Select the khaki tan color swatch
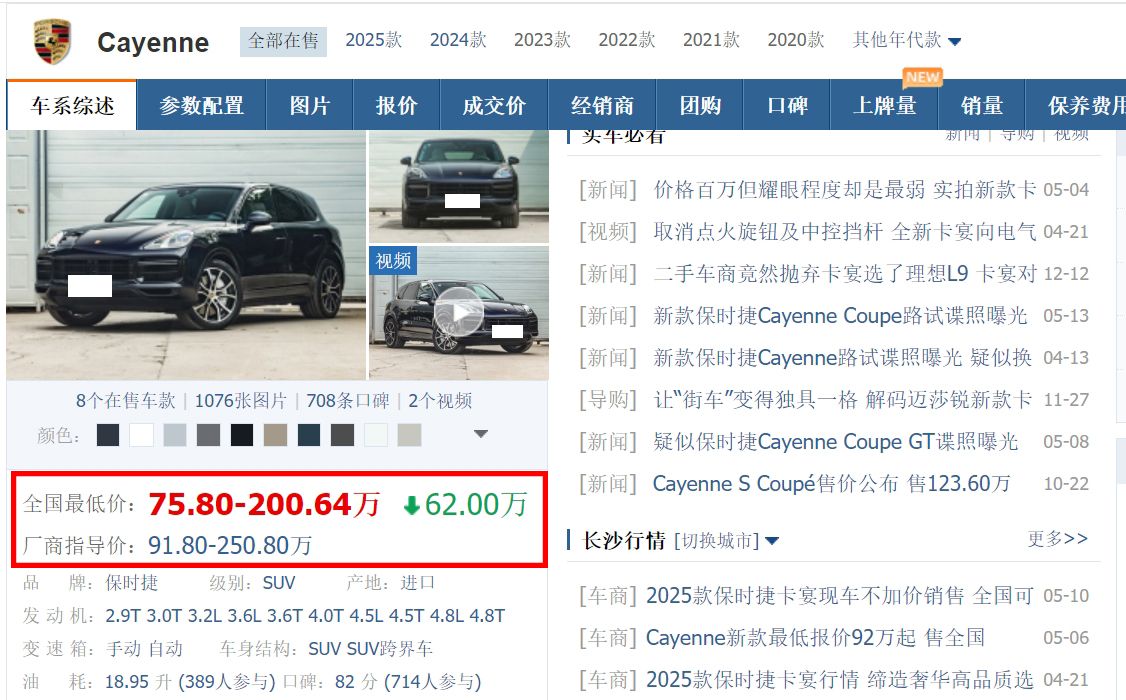Viewport: 1126px width, 700px height. click(275, 435)
